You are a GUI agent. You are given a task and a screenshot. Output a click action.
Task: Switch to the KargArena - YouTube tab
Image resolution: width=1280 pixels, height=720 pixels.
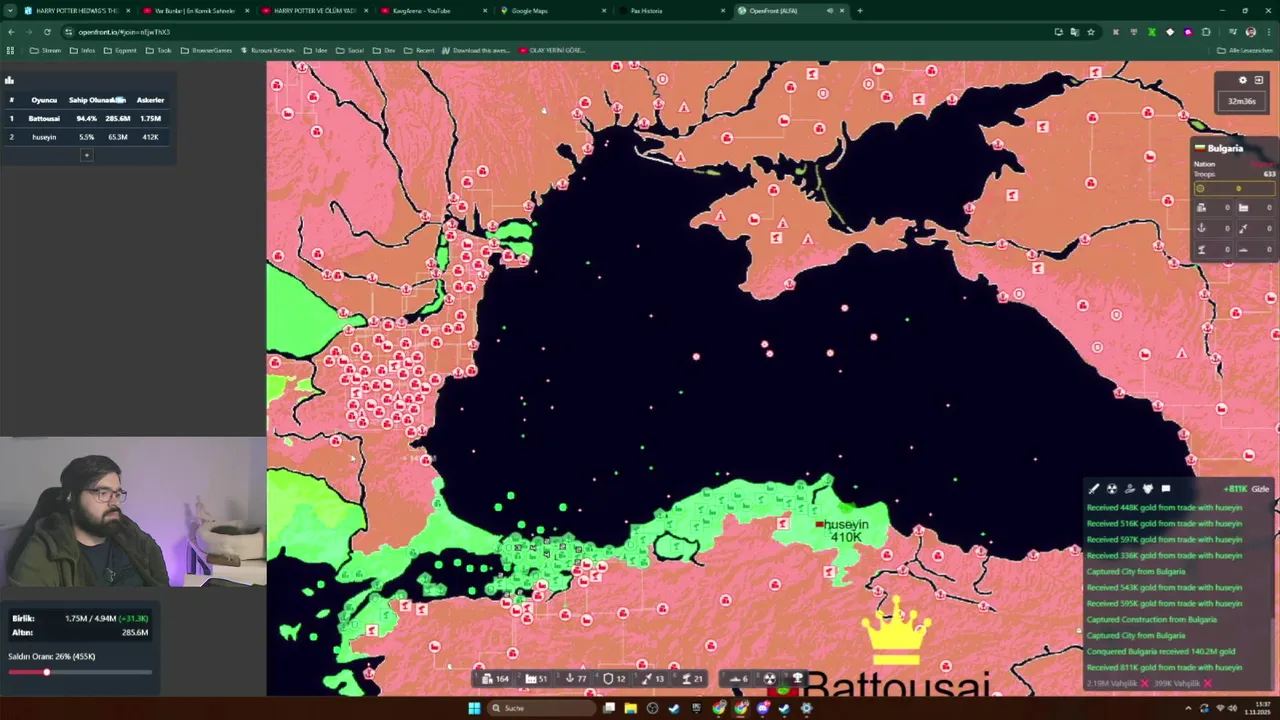(430, 10)
